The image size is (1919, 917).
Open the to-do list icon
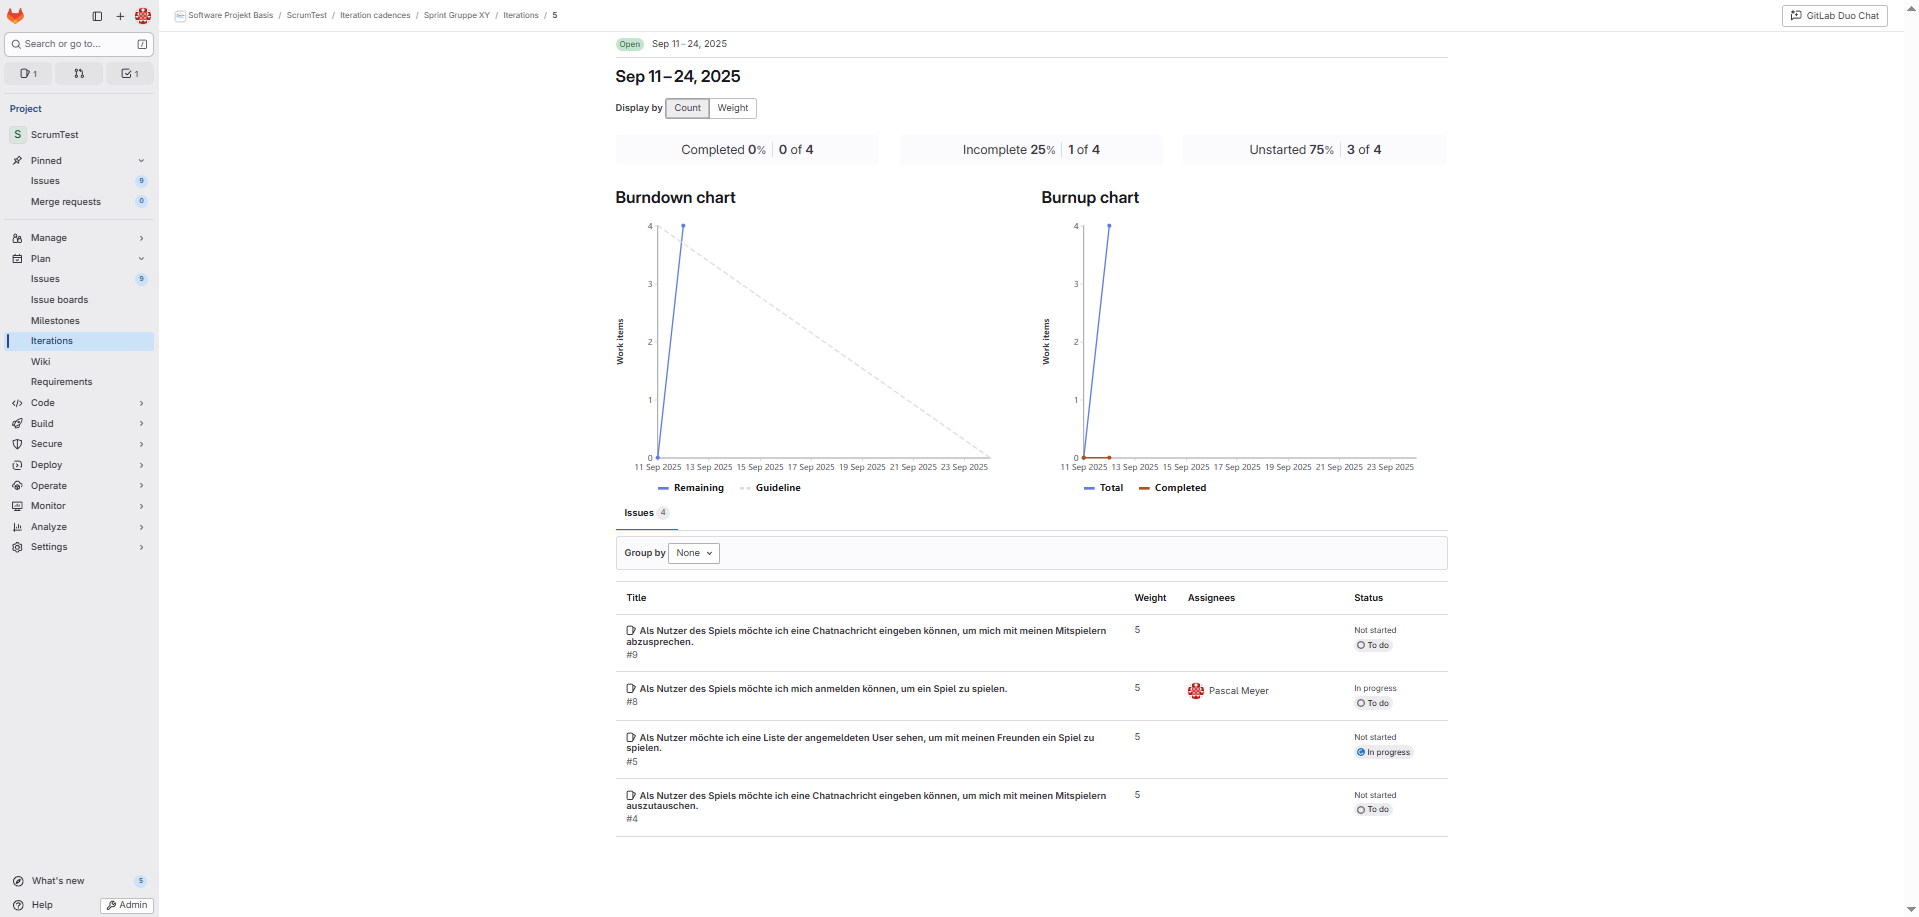pyautogui.click(x=130, y=74)
